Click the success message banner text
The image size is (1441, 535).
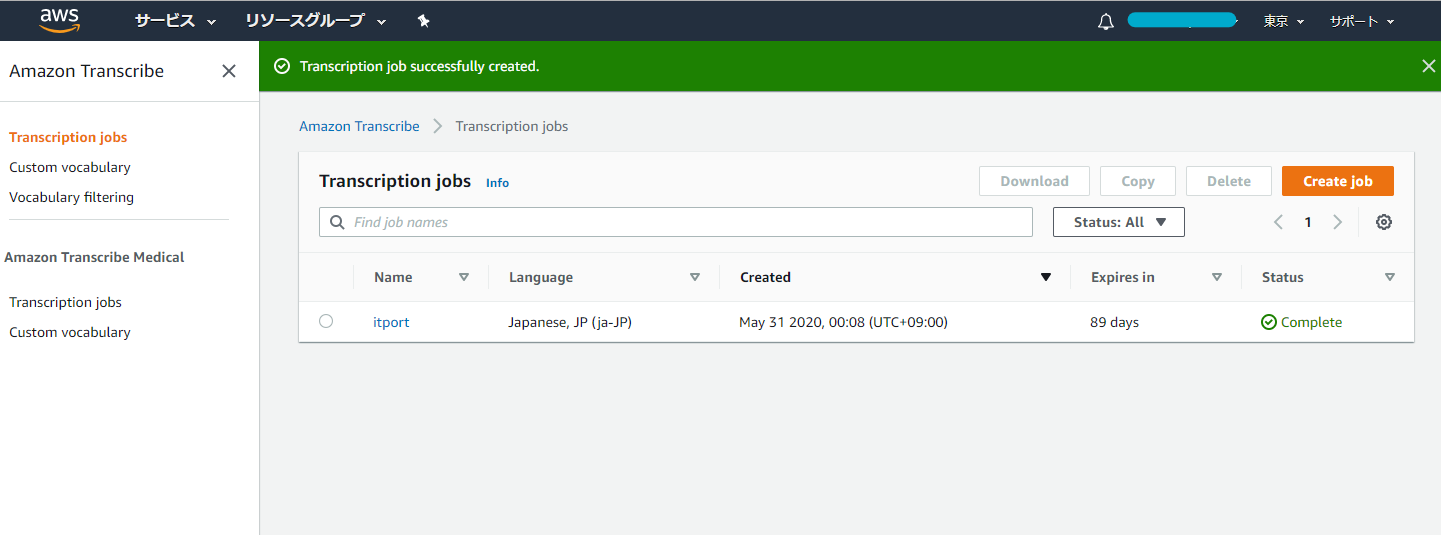pyautogui.click(x=419, y=66)
